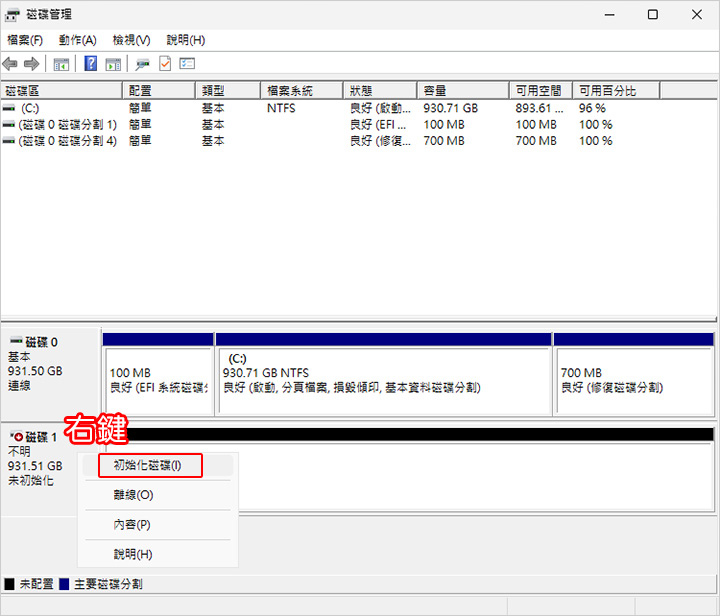Click the Disk Management app icon in title bar

click(x=12, y=15)
